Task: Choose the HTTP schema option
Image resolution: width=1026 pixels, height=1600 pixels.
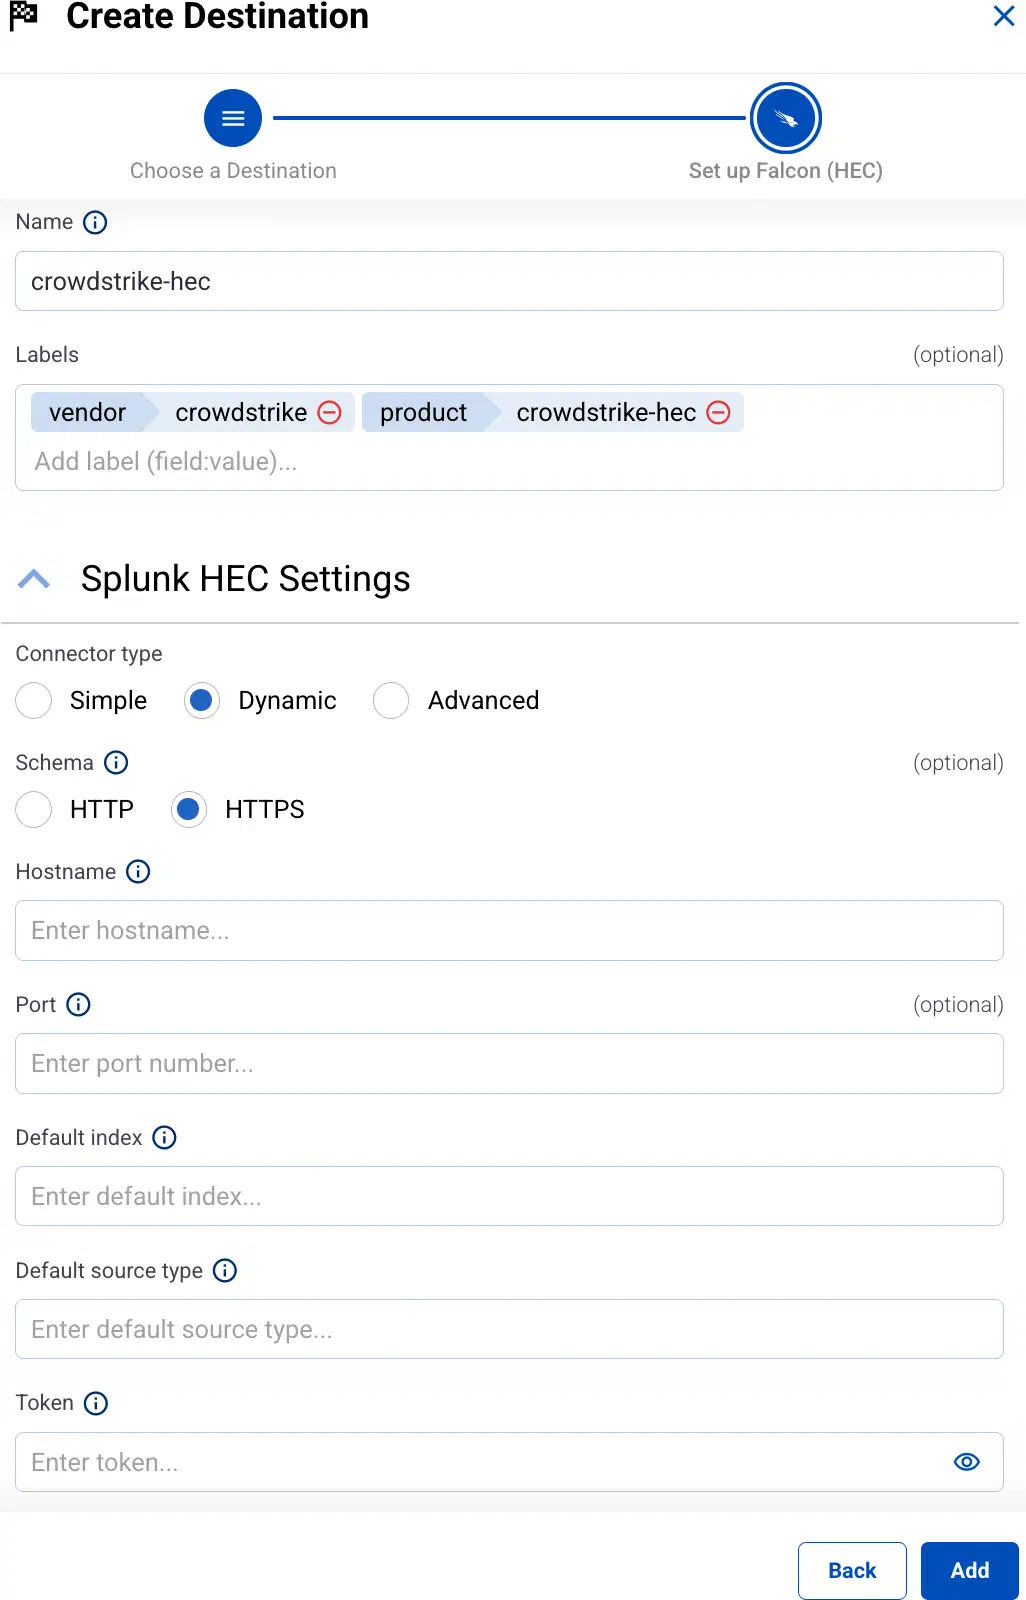Action: tap(34, 809)
